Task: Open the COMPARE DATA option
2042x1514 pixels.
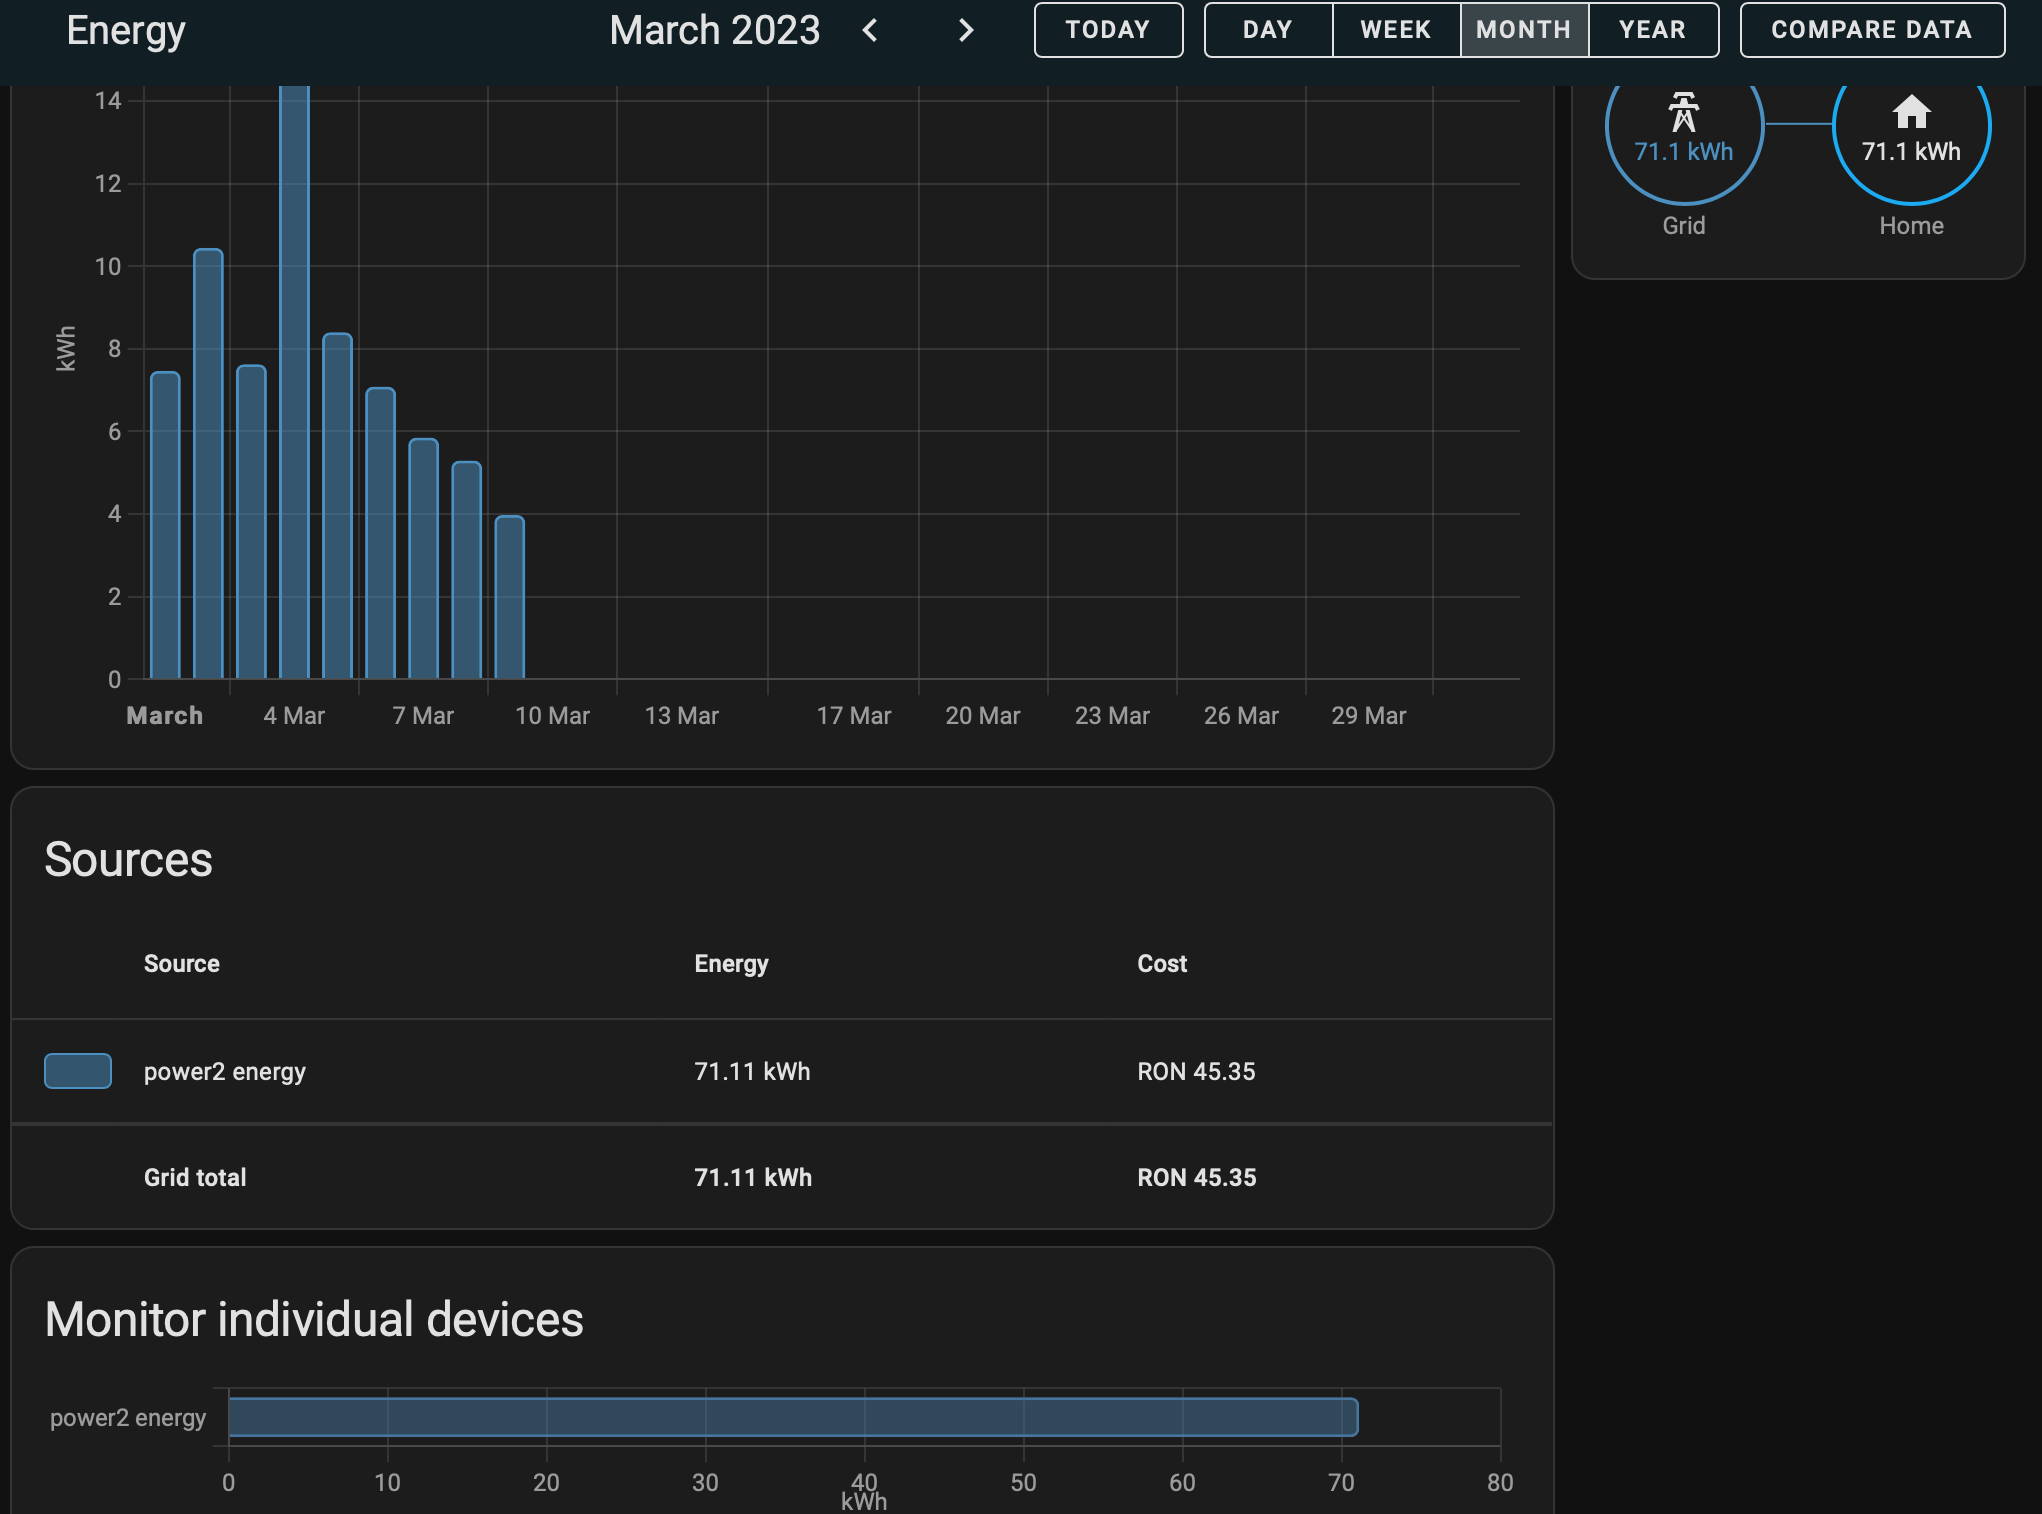Action: click(x=1871, y=30)
